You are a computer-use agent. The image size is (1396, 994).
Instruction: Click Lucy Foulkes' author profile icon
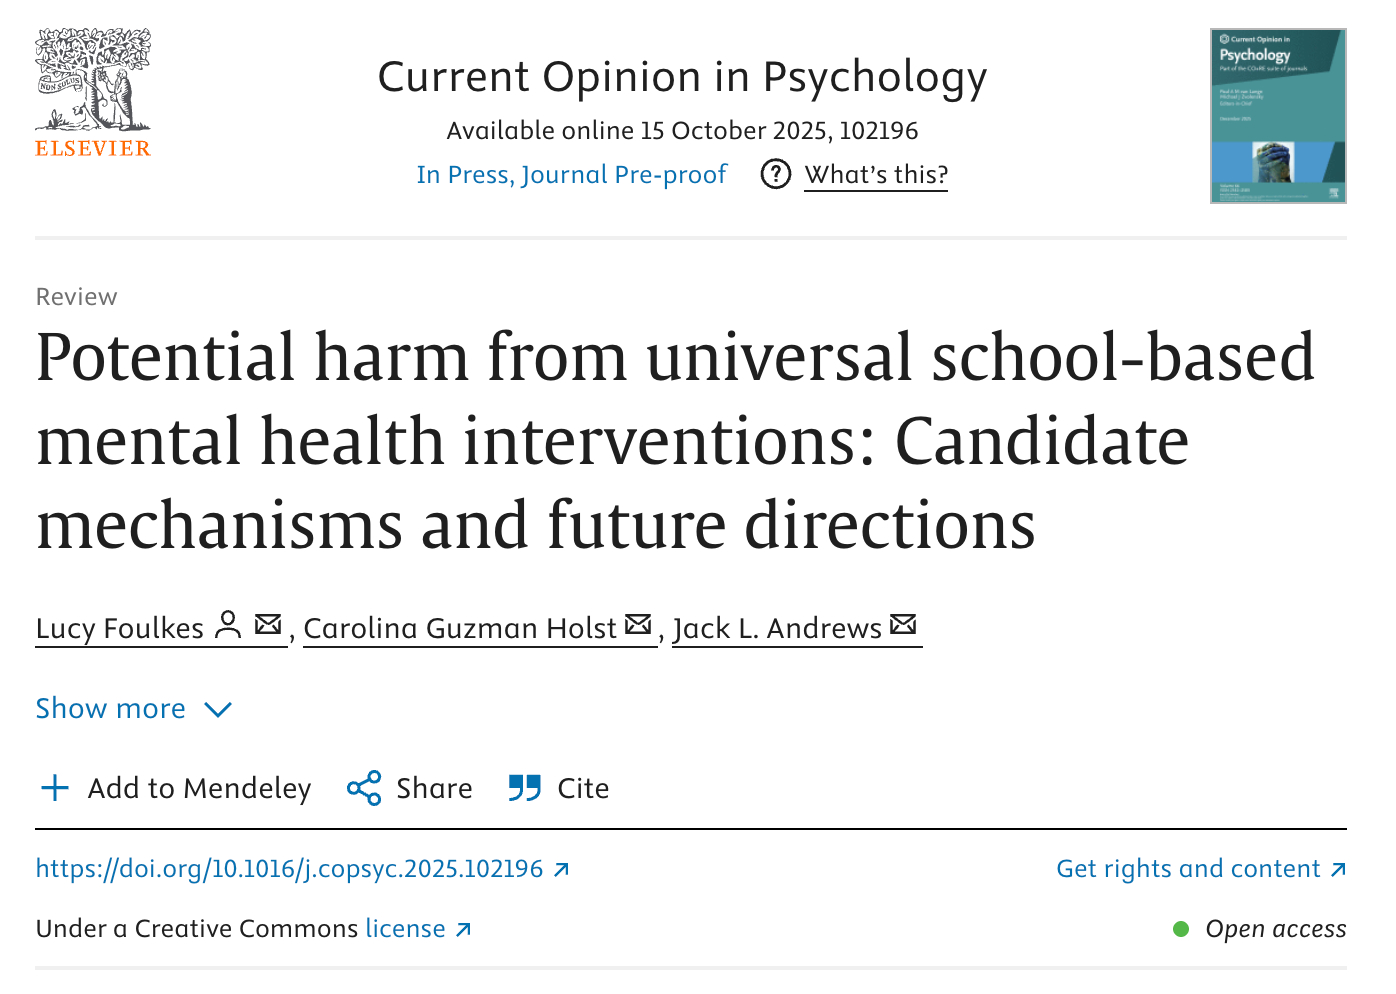click(x=229, y=625)
